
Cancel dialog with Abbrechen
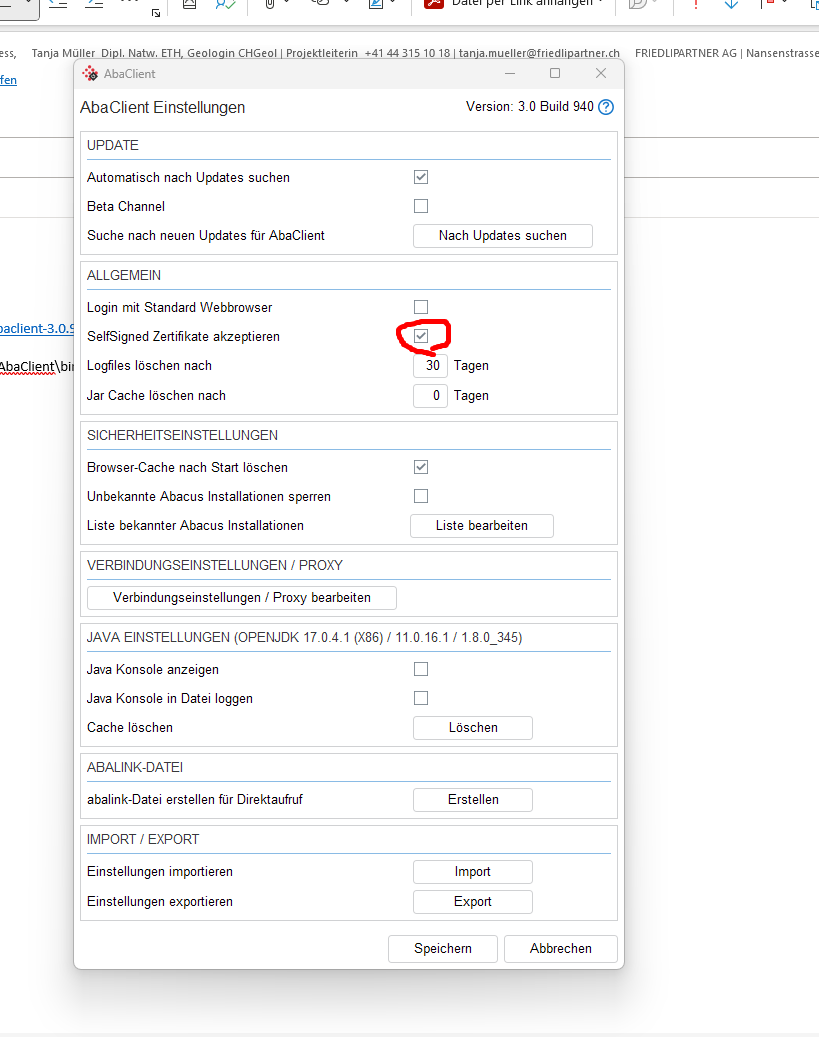click(x=560, y=949)
